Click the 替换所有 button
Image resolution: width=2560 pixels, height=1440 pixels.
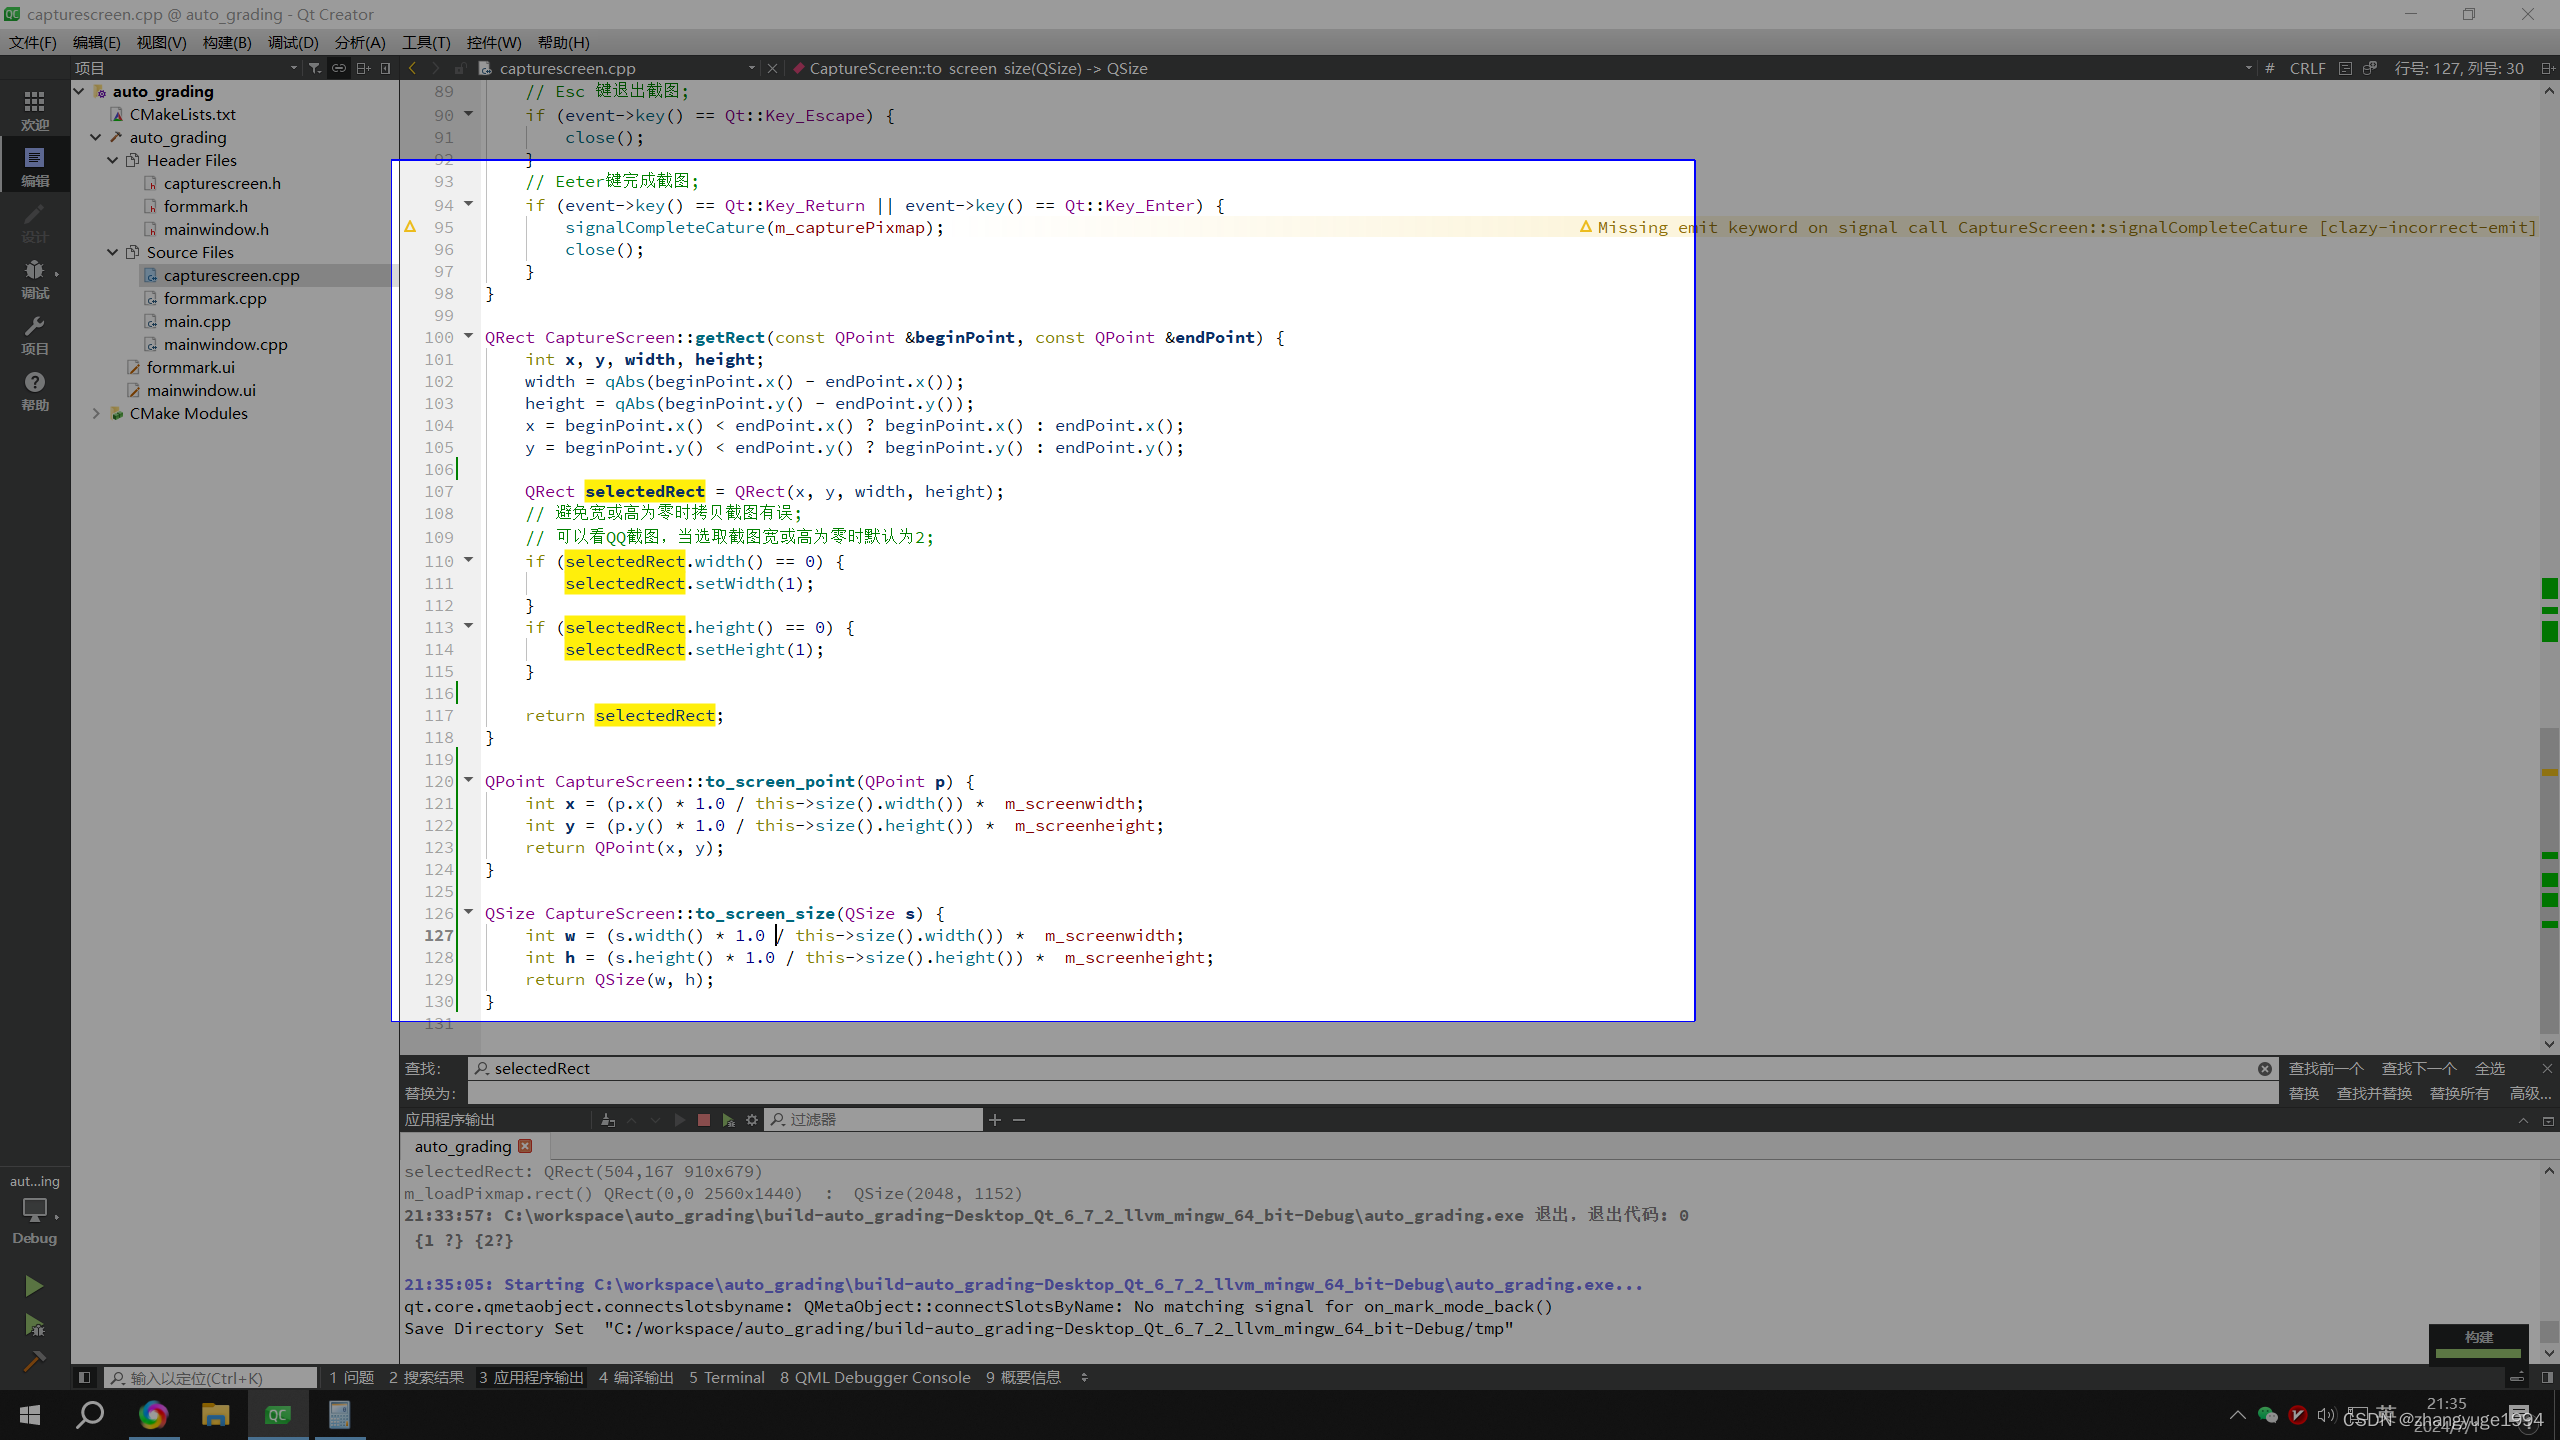coord(2459,1093)
